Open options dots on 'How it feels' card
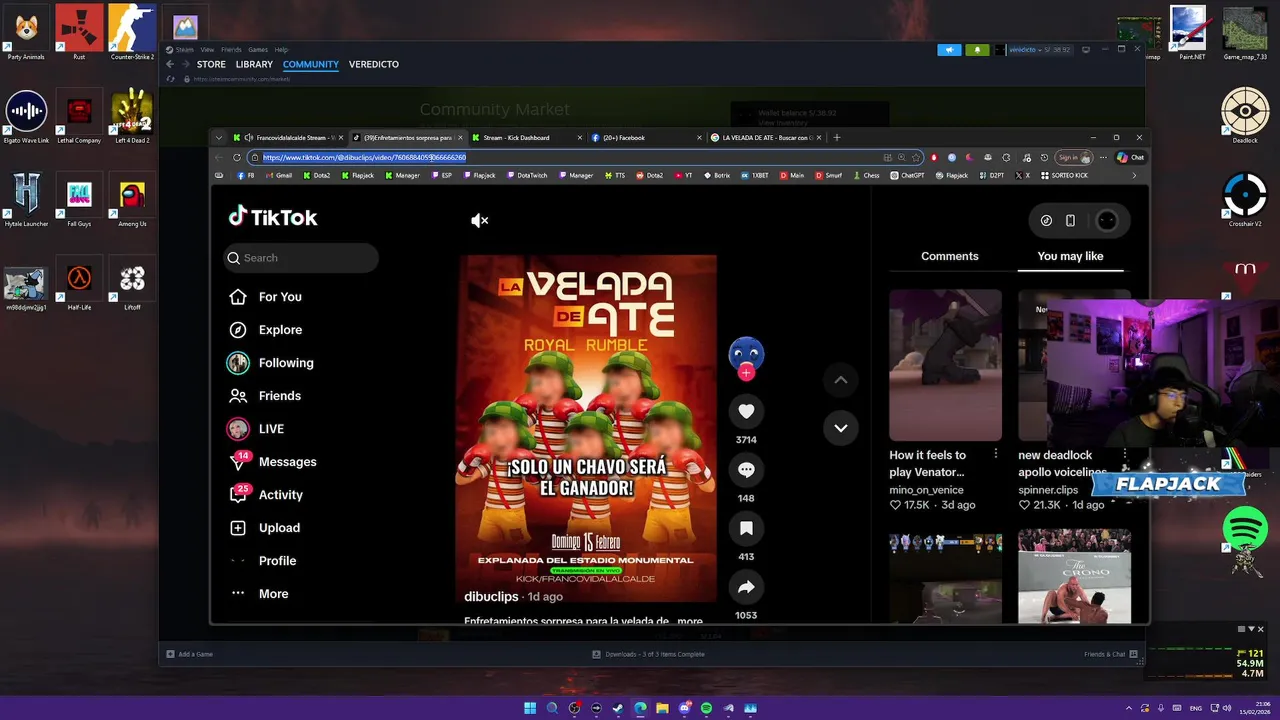The width and height of the screenshot is (1280, 720). [995, 454]
